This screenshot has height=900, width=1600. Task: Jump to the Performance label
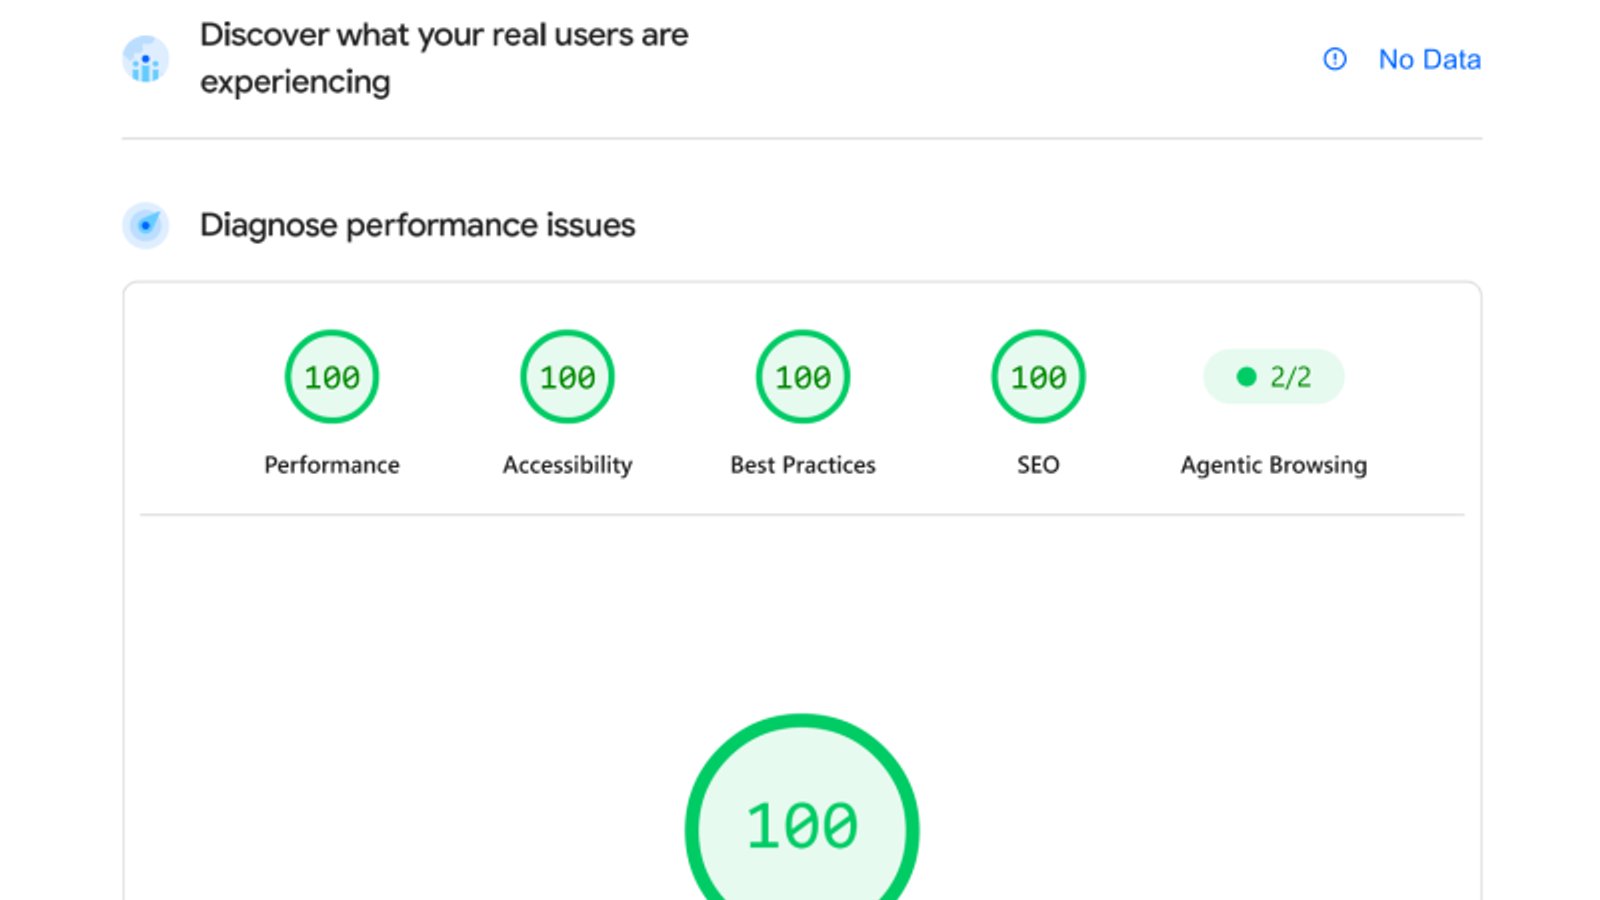[x=332, y=465]
